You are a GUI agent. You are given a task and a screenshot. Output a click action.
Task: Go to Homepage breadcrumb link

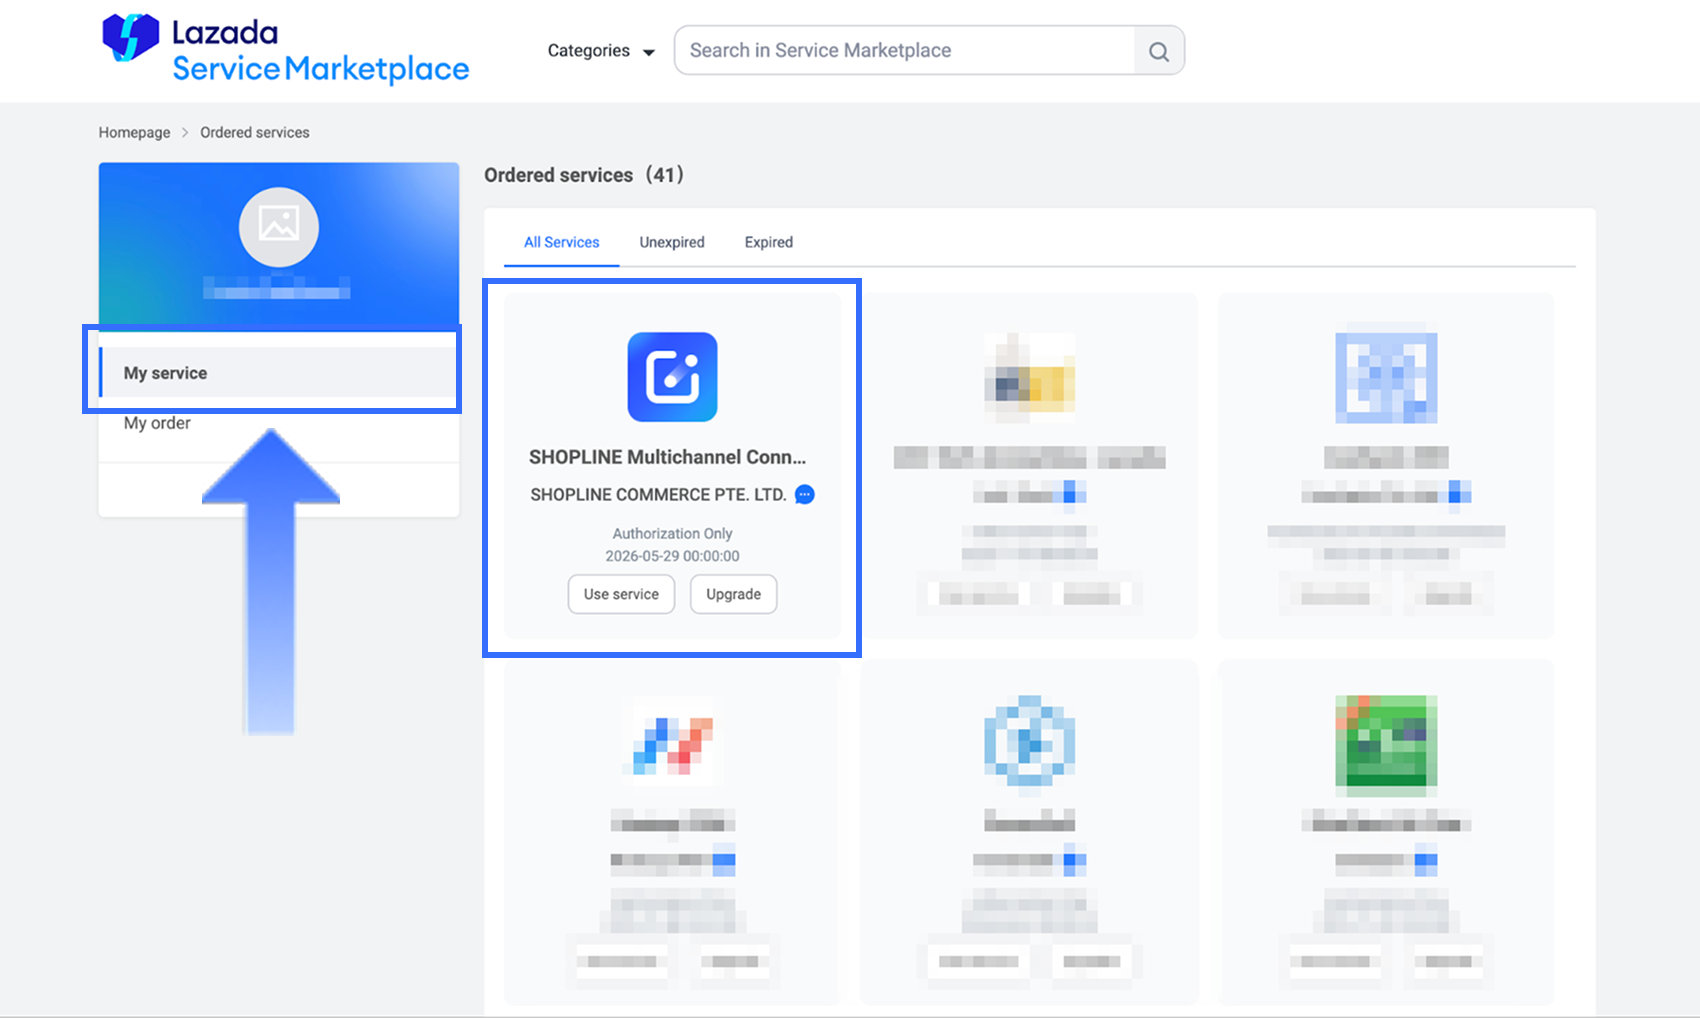(x=134, y=132)
